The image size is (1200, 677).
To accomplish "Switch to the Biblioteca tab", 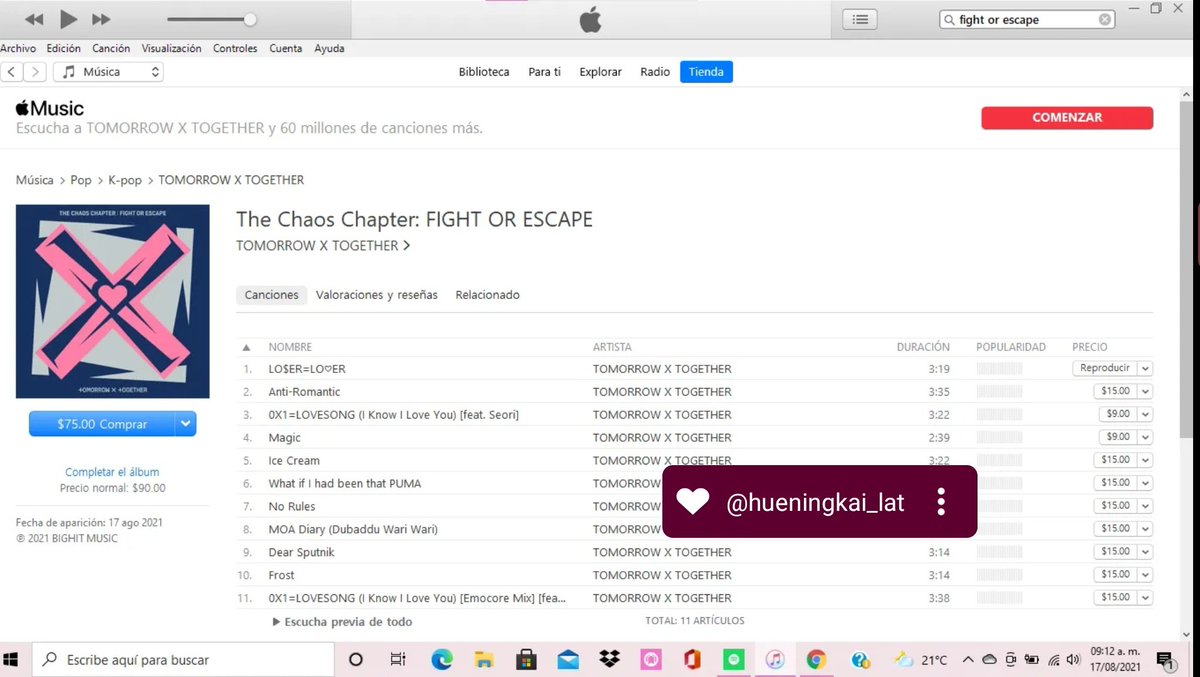I will [x=484, y=72].
